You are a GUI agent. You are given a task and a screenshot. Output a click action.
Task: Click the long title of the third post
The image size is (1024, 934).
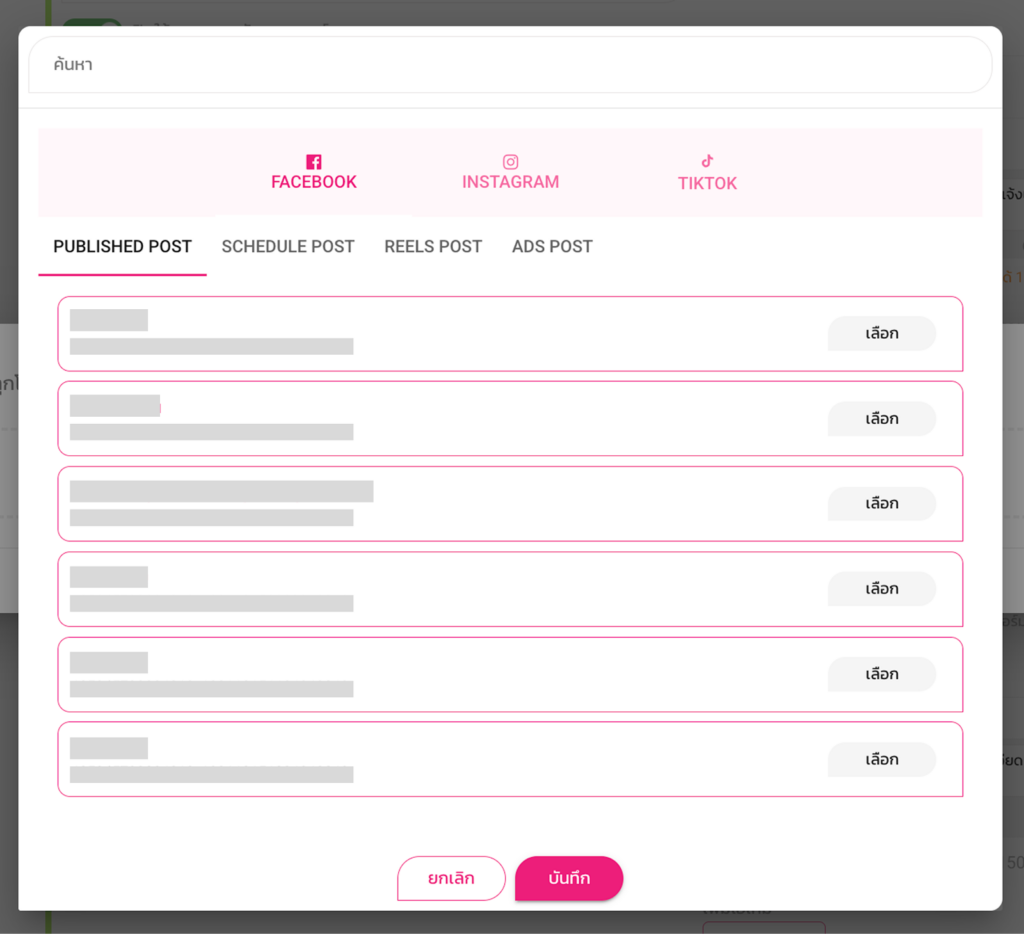221,491
